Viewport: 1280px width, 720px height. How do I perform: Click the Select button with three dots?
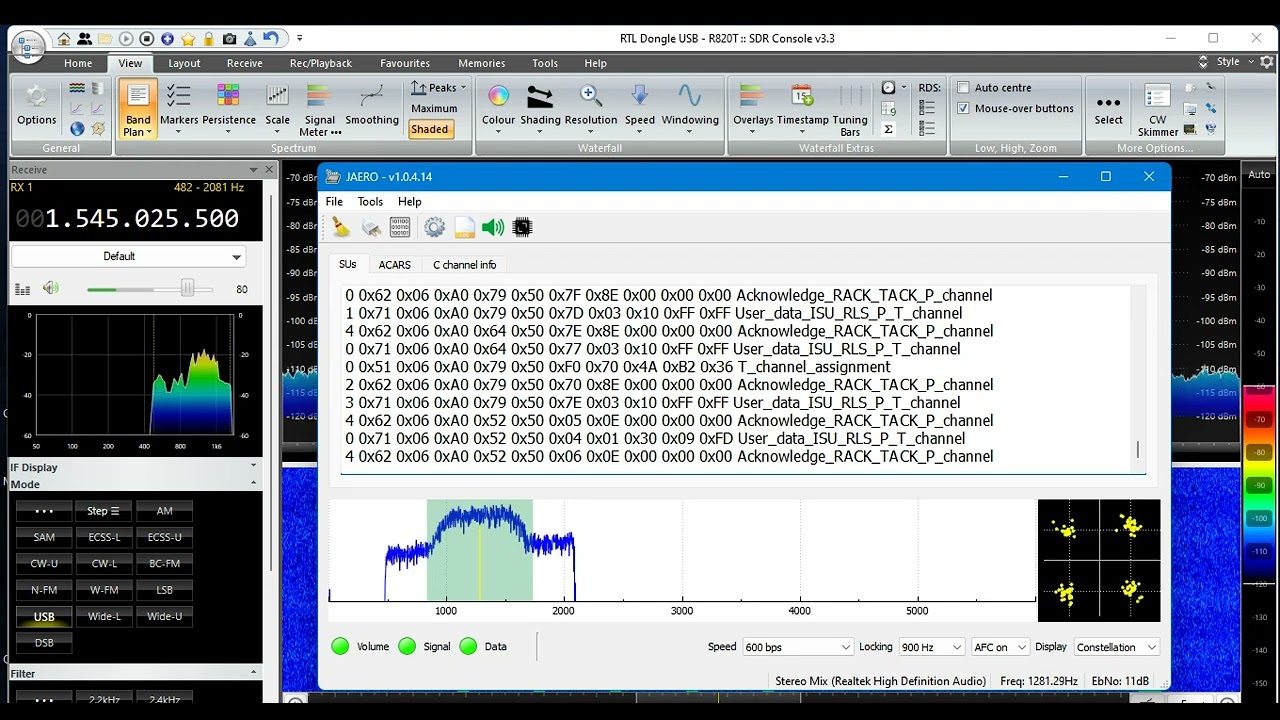pyautogui.click(x=1108, y=109)
